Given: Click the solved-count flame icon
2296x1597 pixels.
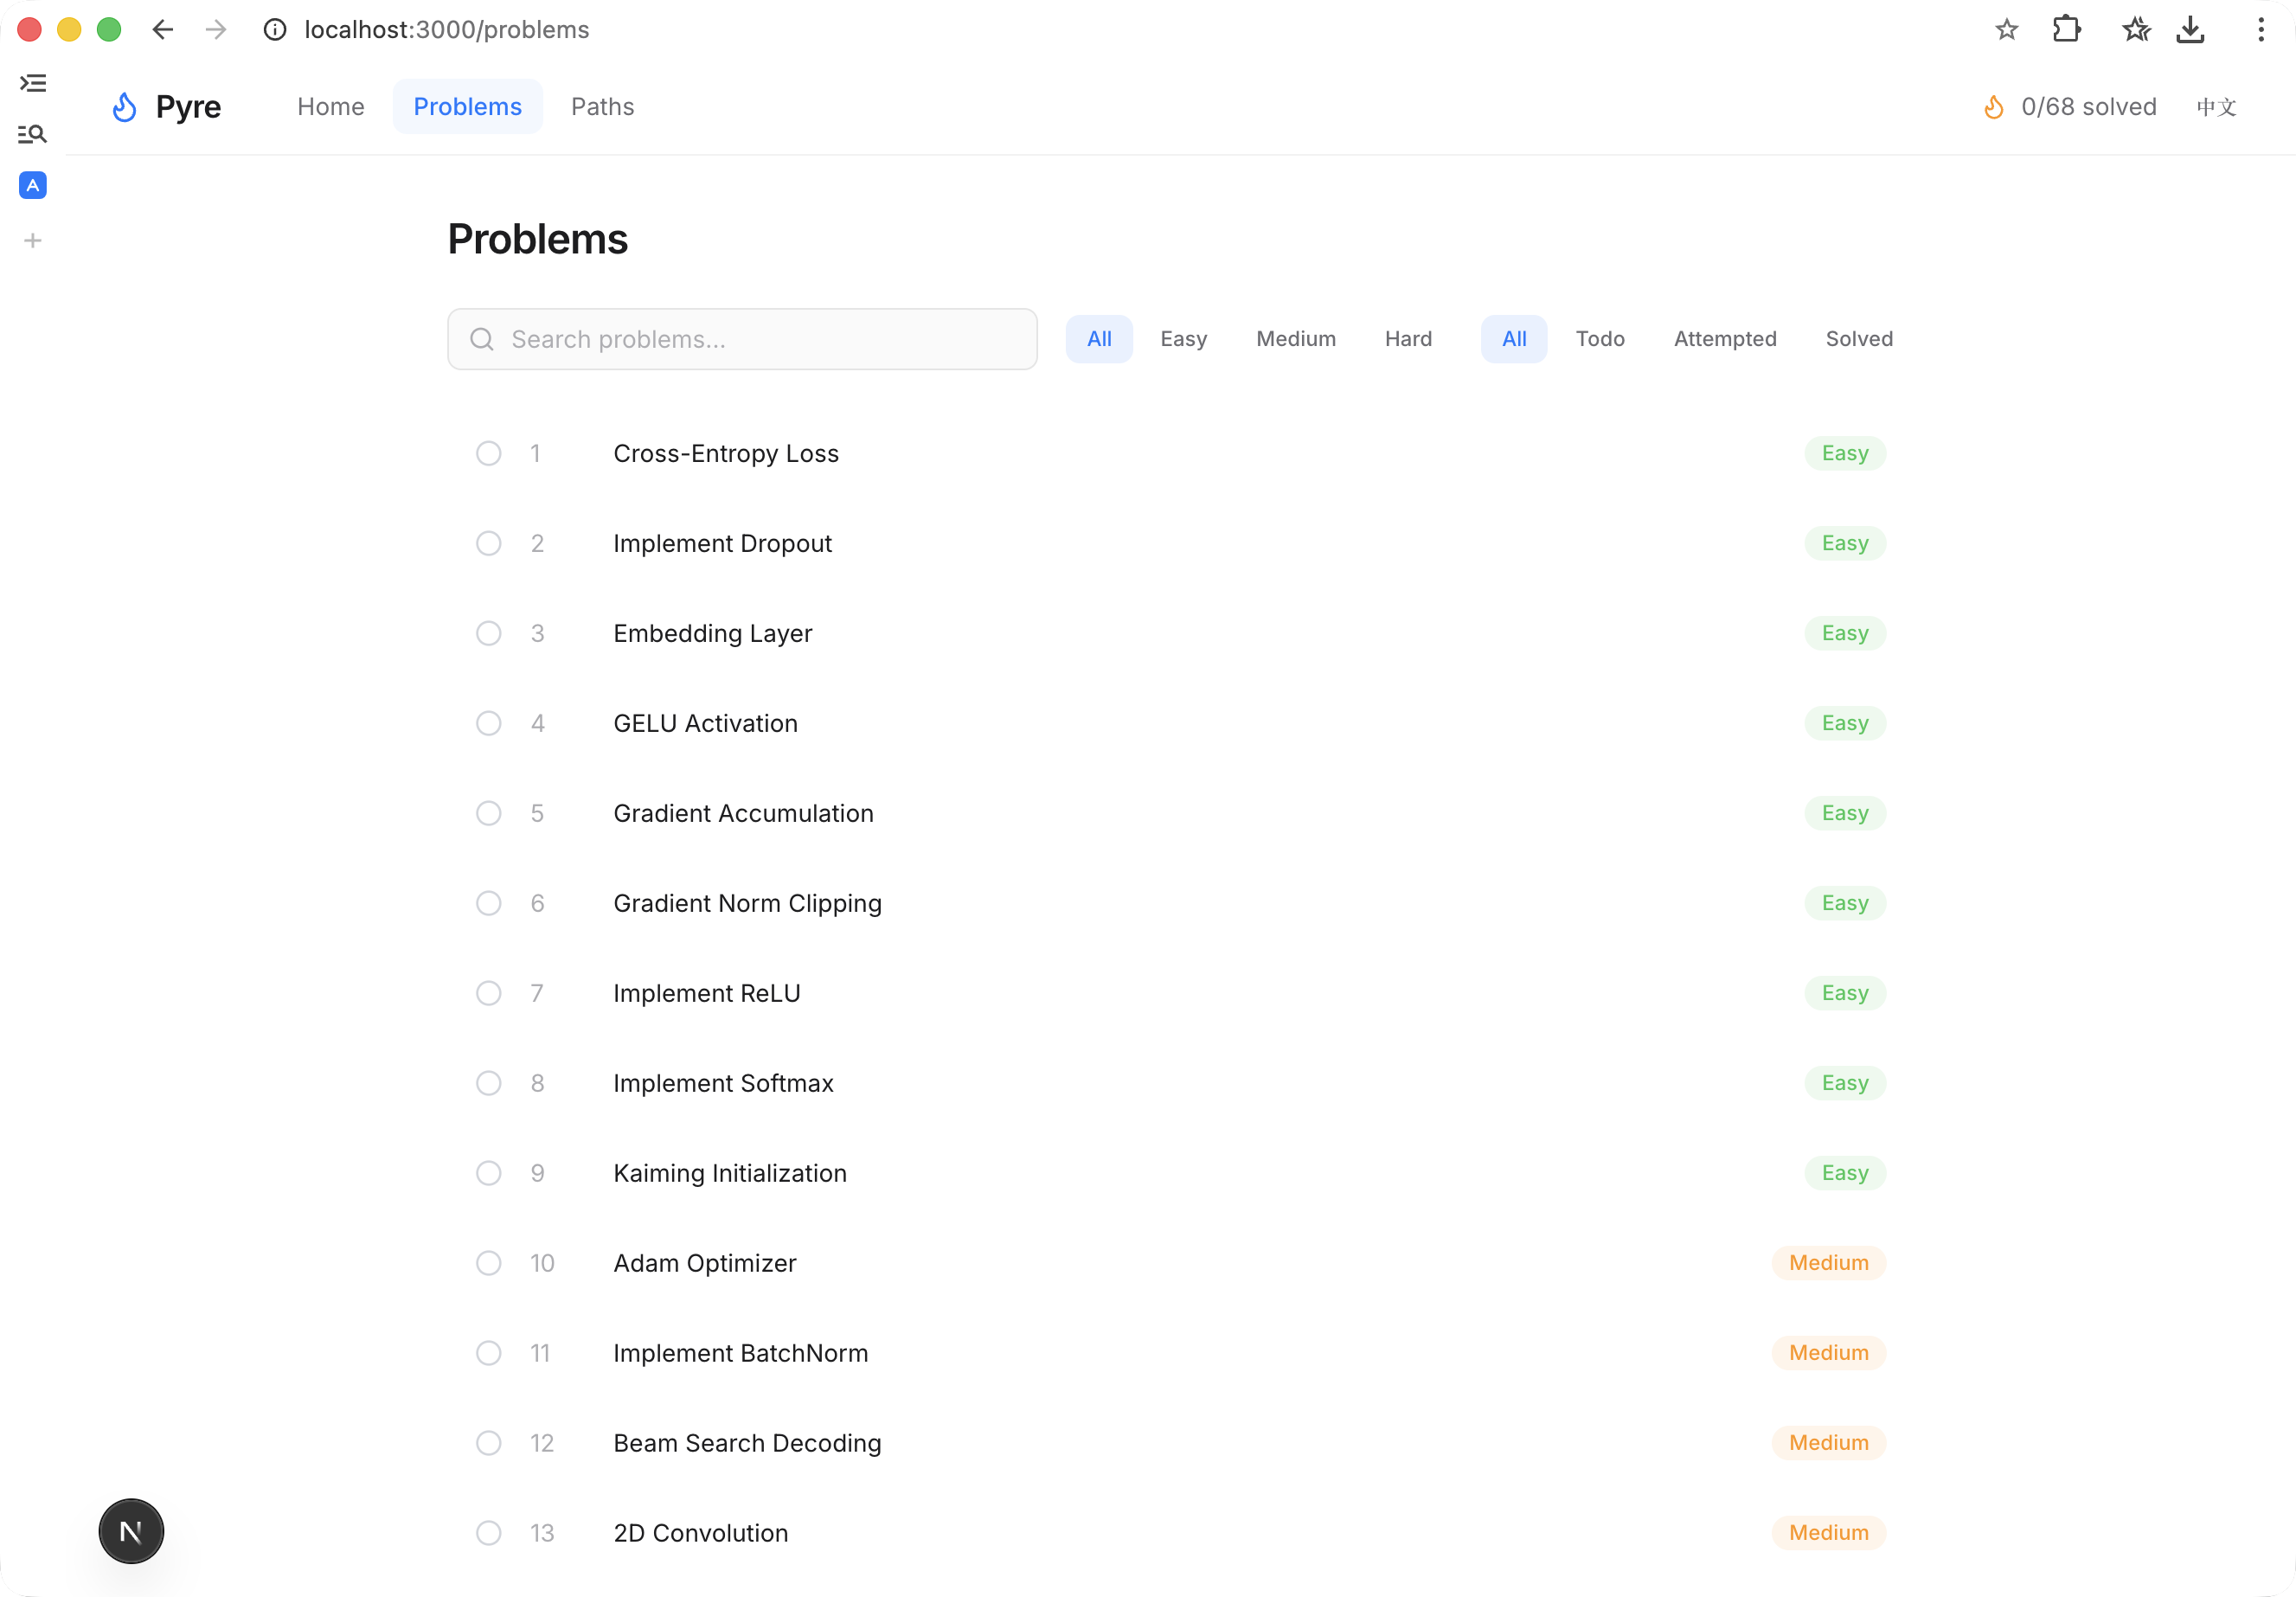Looking at the screenshot, I should (1993, 107).
